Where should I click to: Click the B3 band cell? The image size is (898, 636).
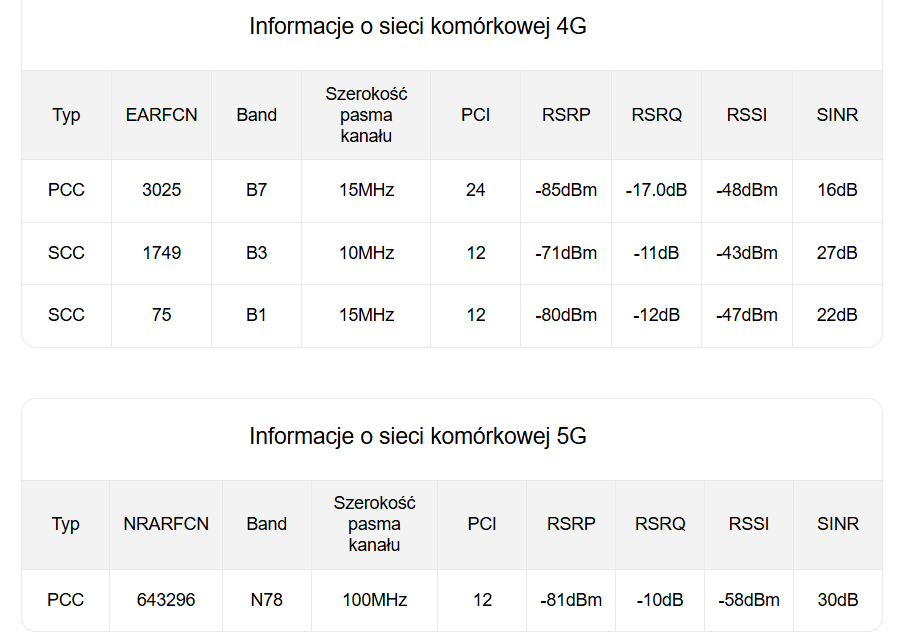[x=257, y=253]
